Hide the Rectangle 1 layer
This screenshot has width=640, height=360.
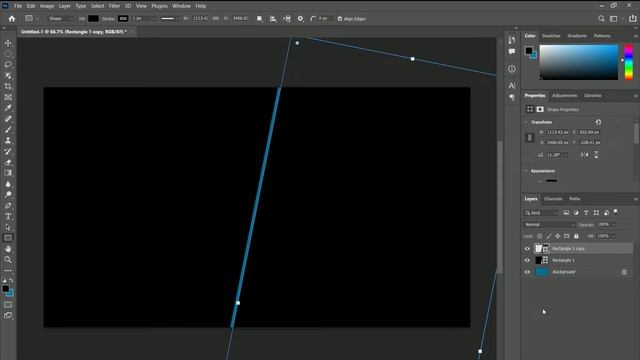pyautogui.click(x=527, y=260)
